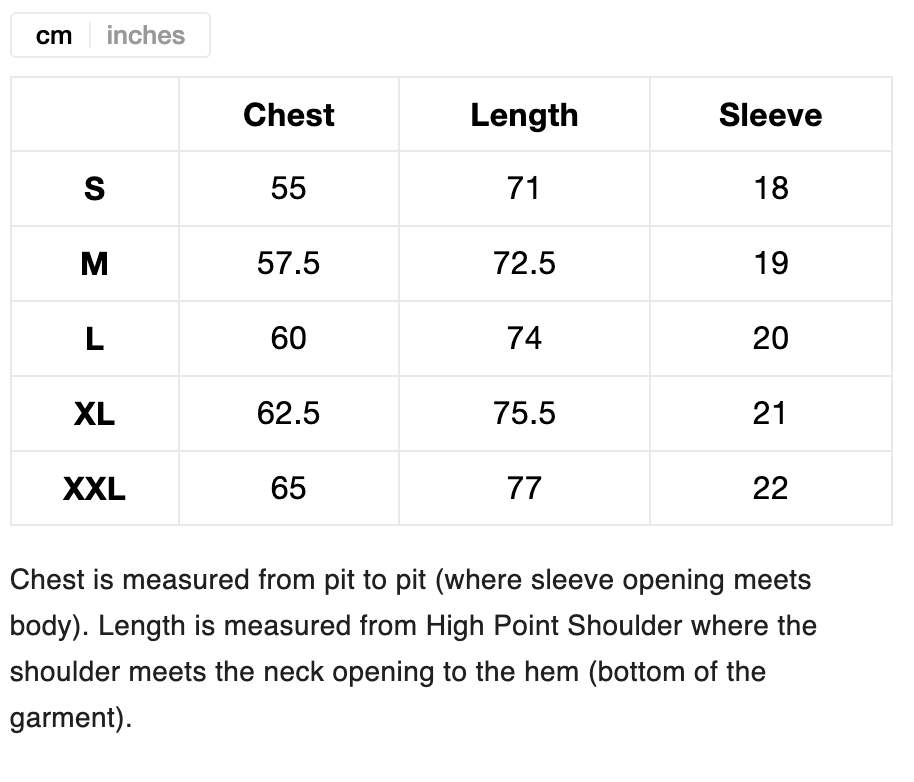Click chest value 55 for size S

[289, 188]
